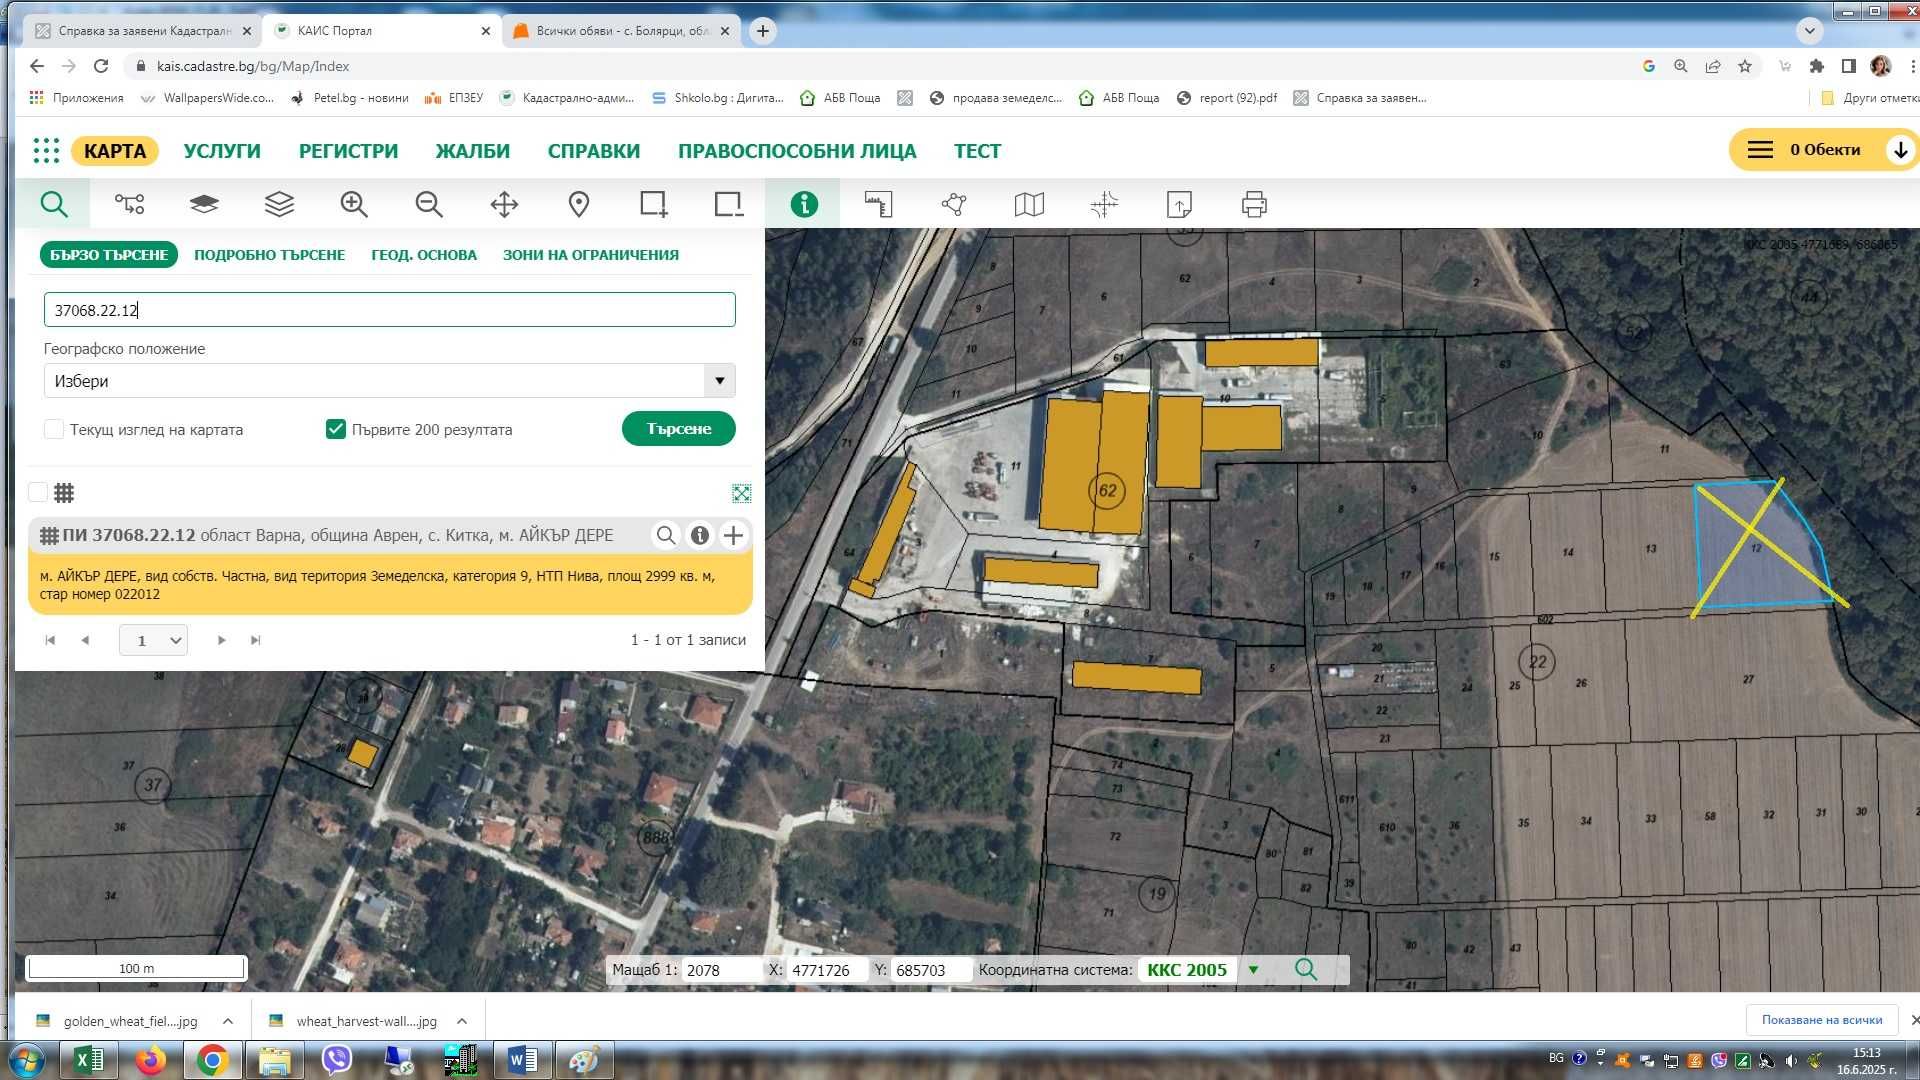This screenshot has width=1920, height=1080.
Task: Click the zoom-in magnifier toolbar icon
Action: (x=354, y=205)
